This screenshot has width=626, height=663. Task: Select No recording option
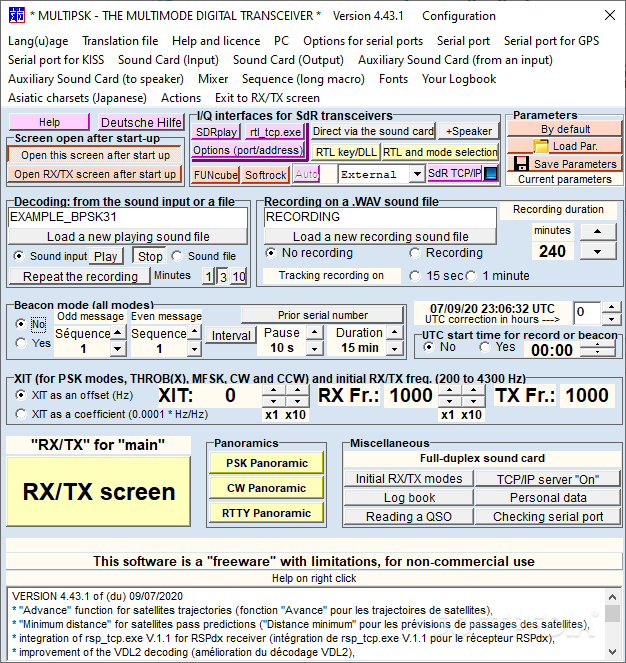271,253
